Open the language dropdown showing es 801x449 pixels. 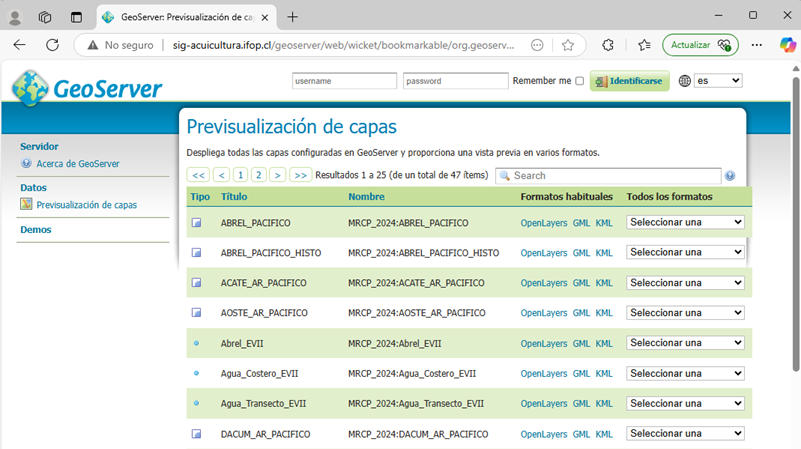pyautogui.click(x=718, y=81)
